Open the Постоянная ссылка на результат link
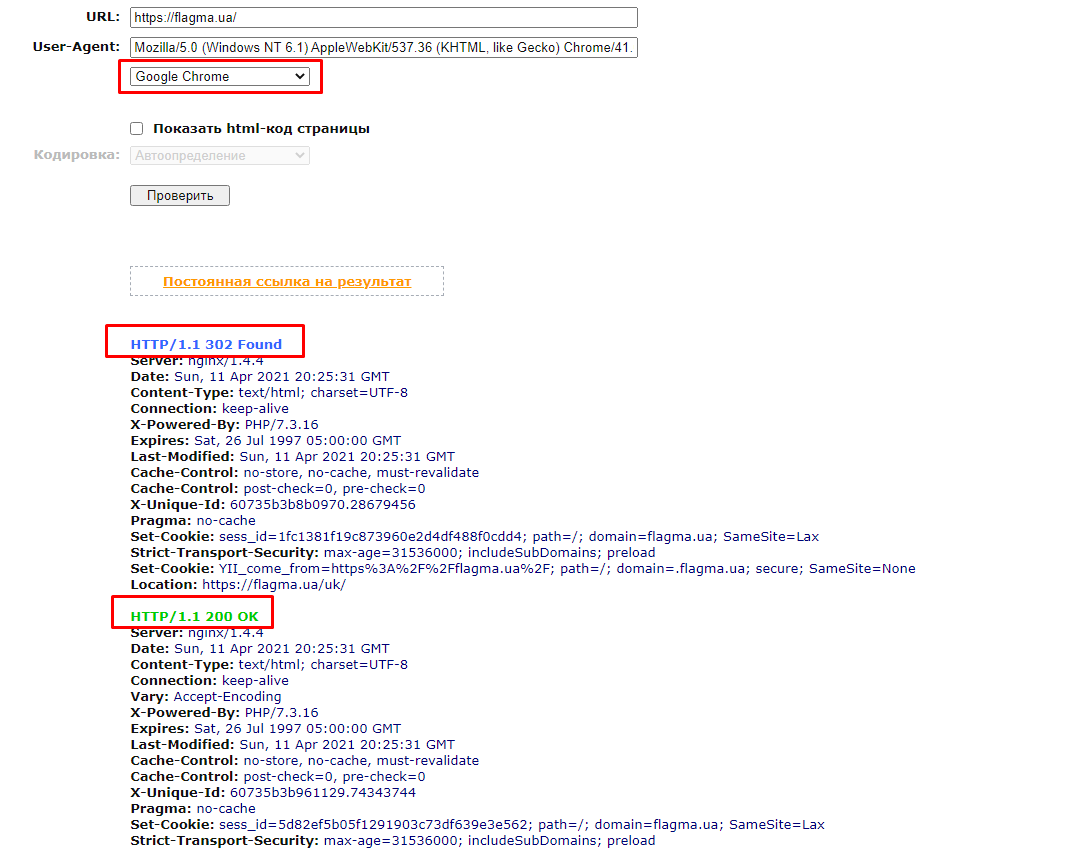 (287, 282)
